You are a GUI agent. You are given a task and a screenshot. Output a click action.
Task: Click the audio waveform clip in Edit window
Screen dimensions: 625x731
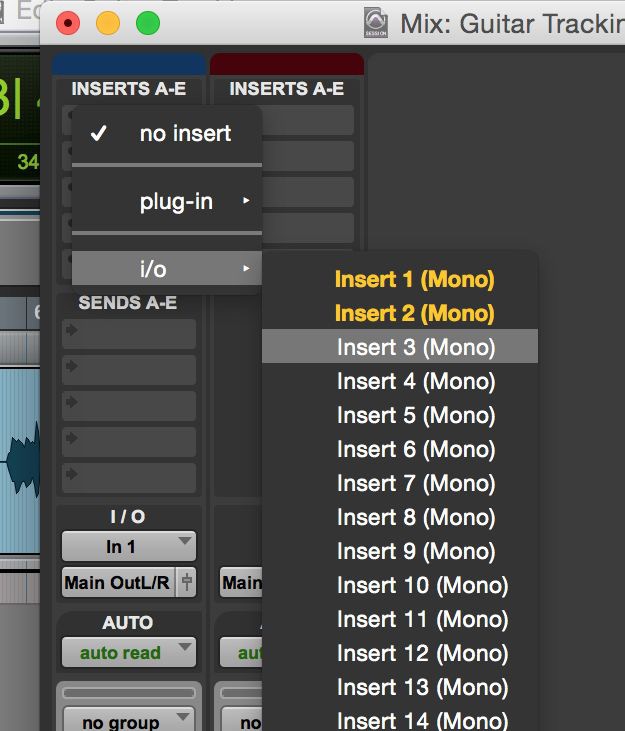coord(20,460)
